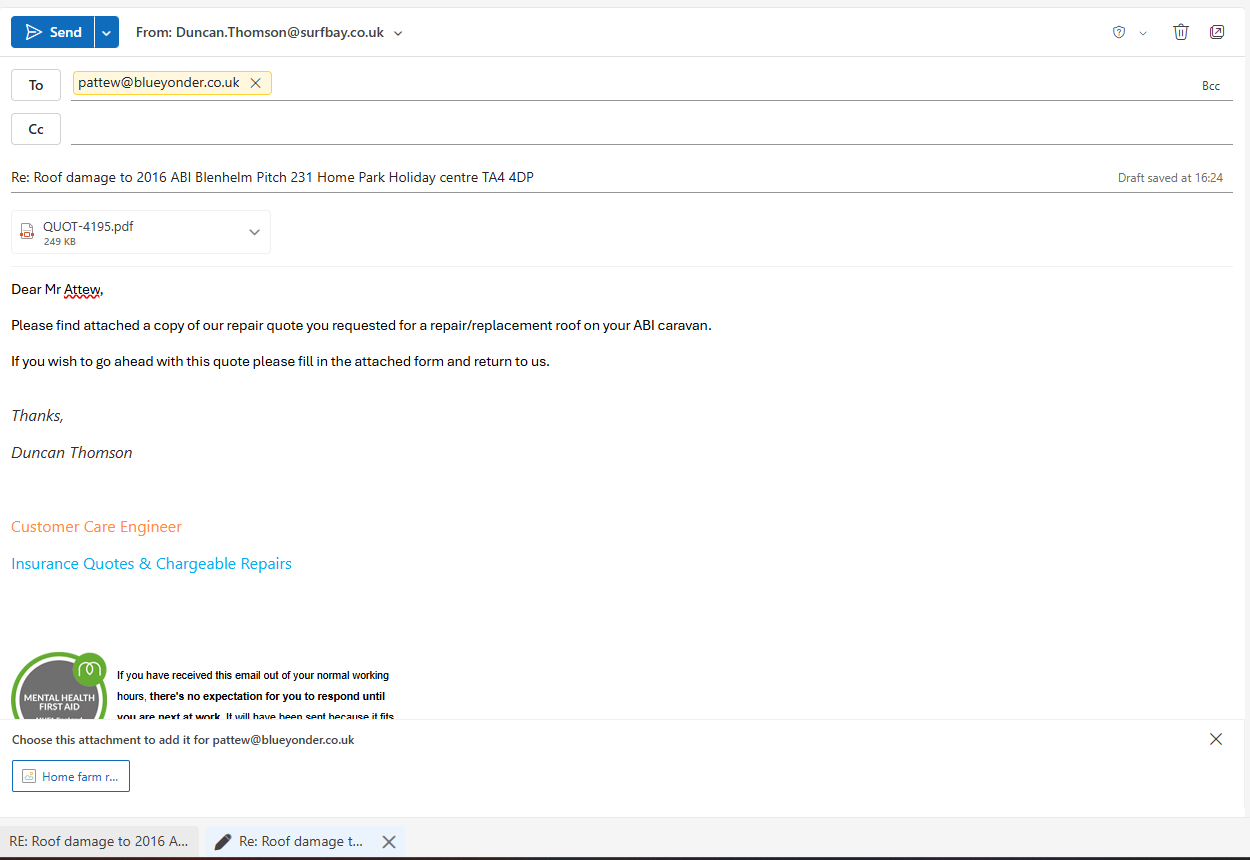
Task: Send the email with the Send button
Action: coord(53,32)
